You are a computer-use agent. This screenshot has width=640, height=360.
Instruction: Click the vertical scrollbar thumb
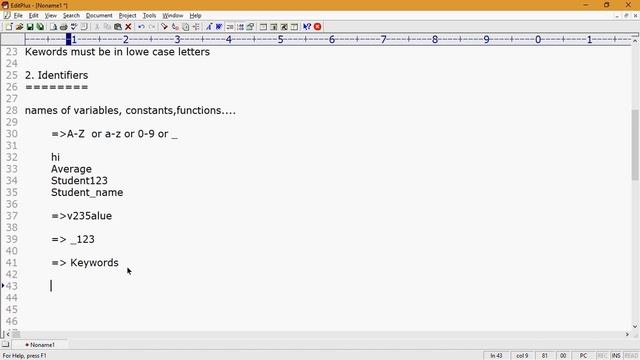635,144
